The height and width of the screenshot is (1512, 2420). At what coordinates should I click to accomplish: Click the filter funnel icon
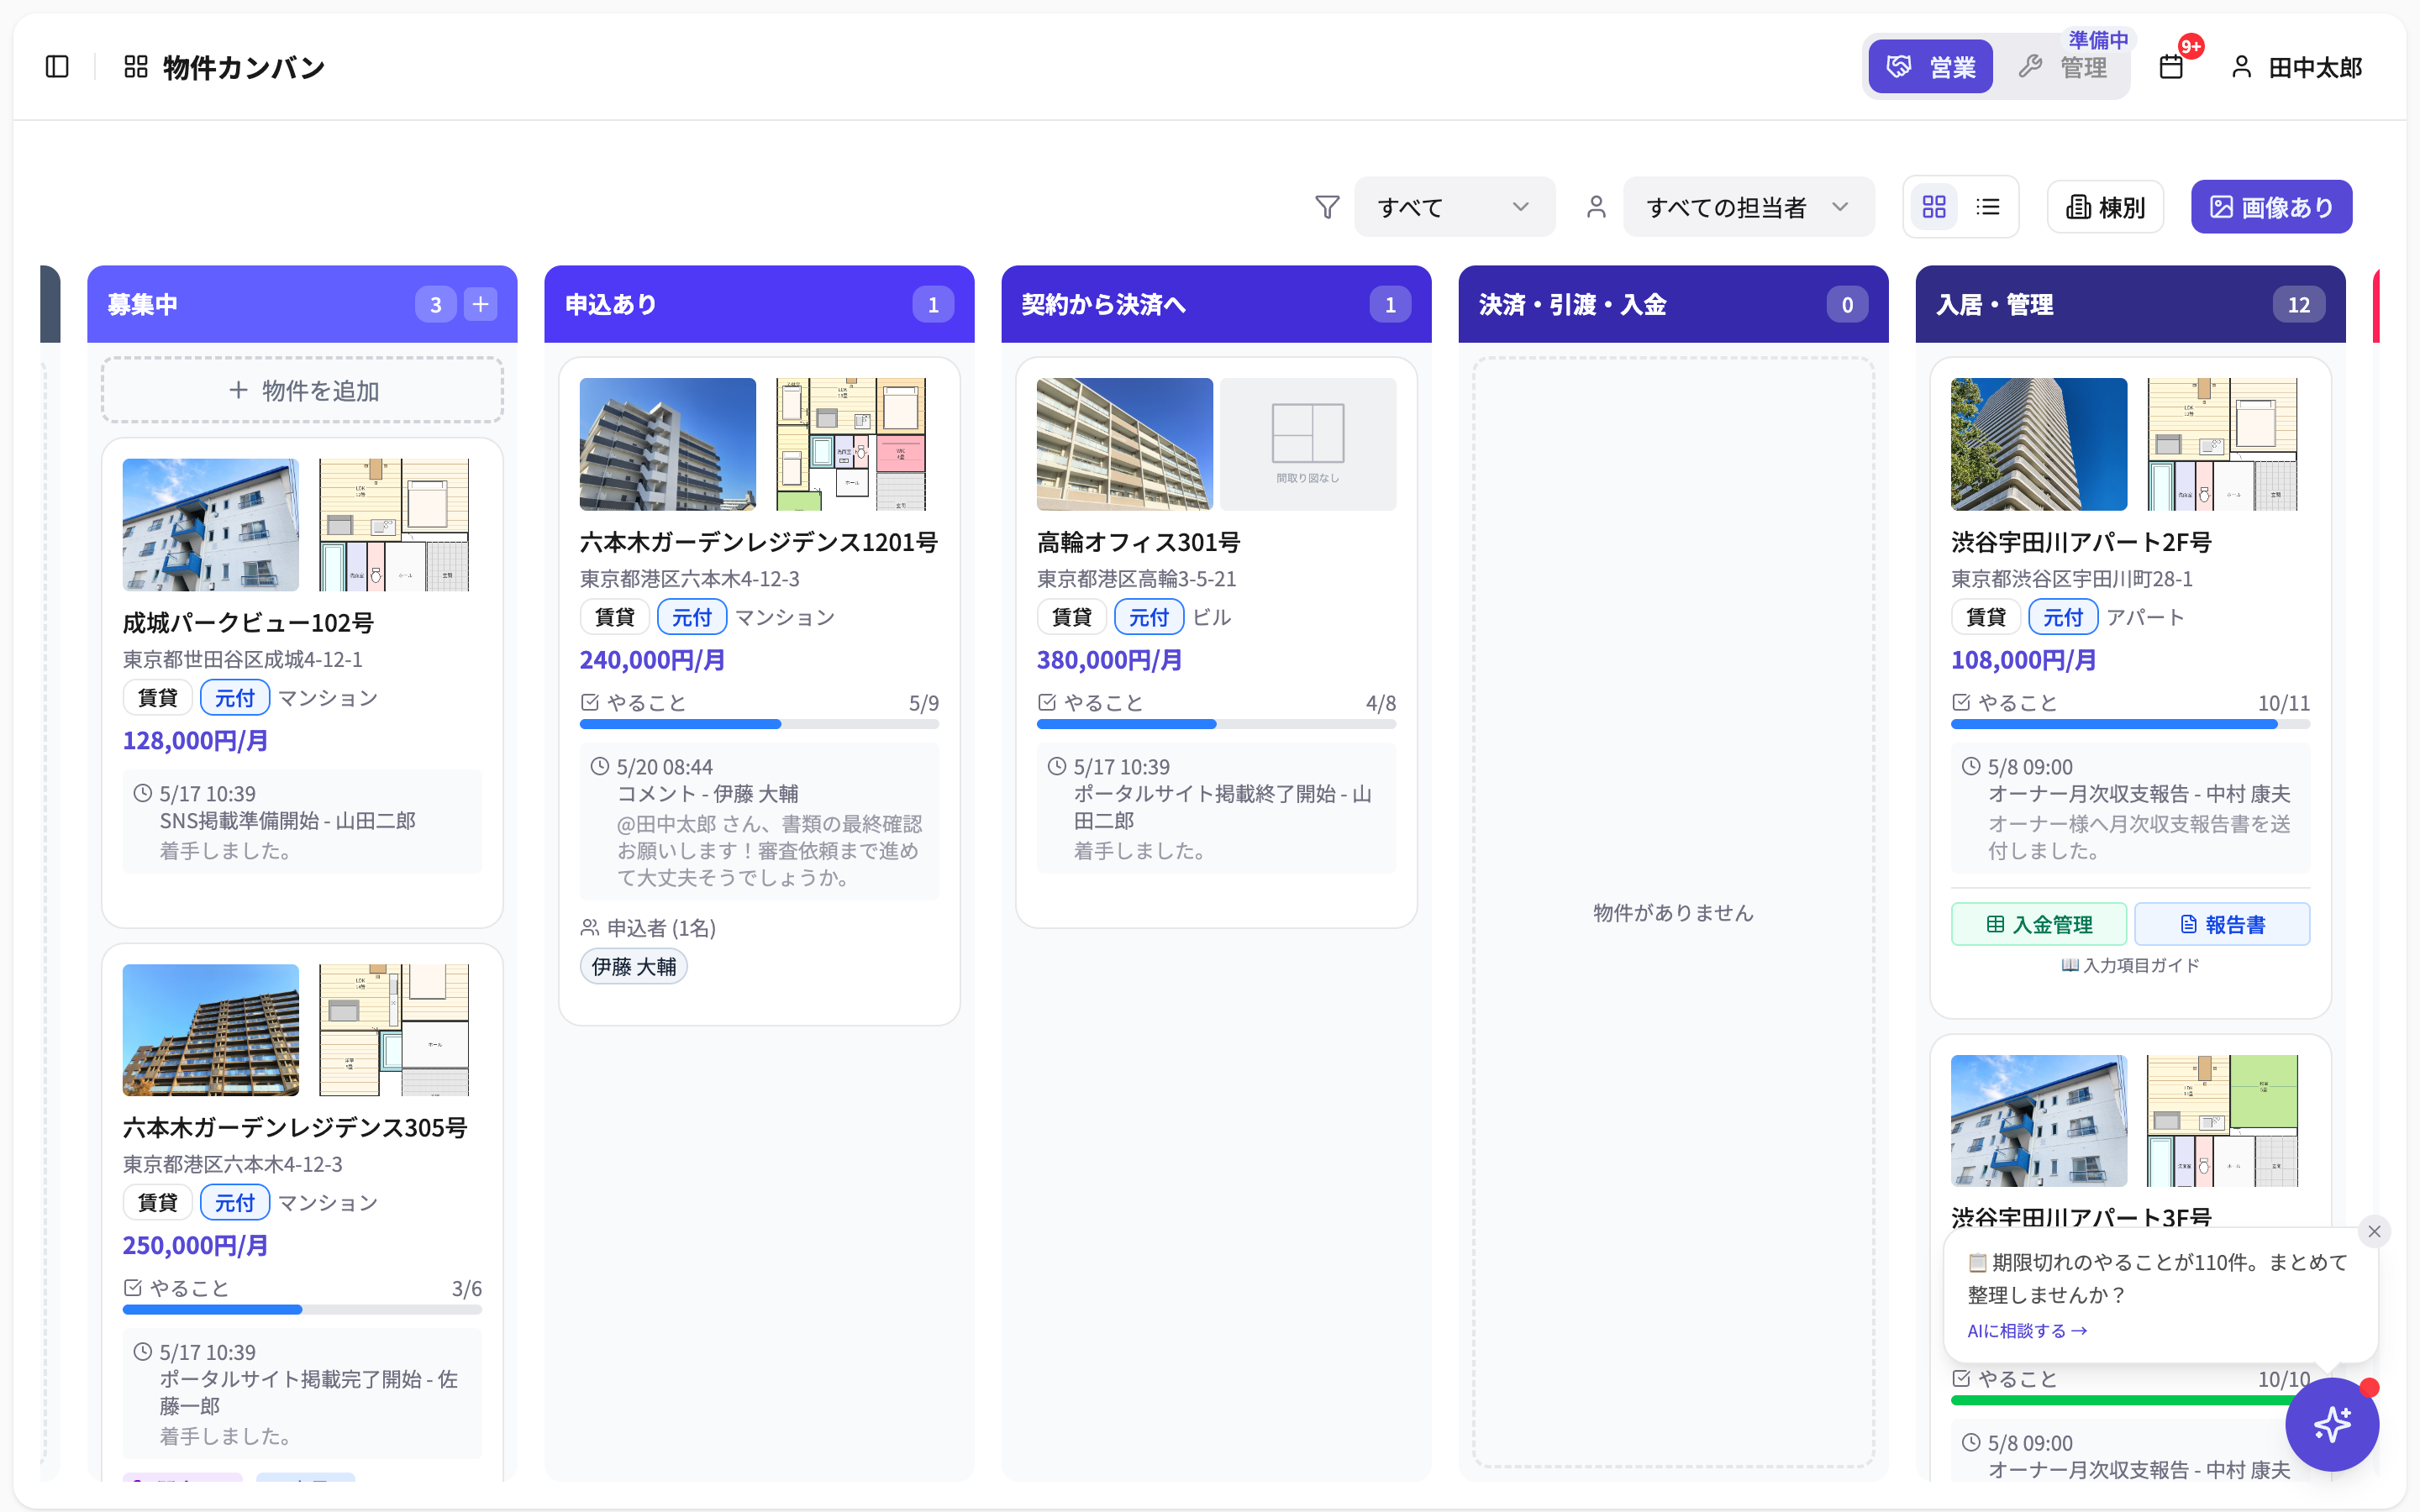[x=1327, y=207]
